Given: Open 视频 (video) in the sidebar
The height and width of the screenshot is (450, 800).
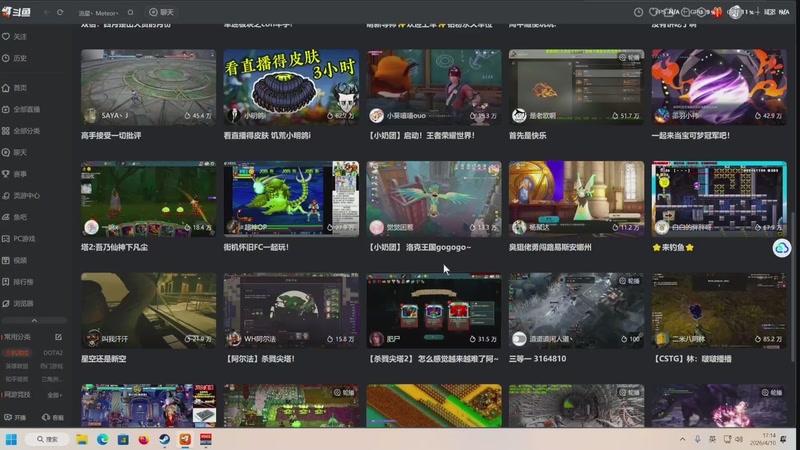Looking at the screenshot, I should point(14,260).
